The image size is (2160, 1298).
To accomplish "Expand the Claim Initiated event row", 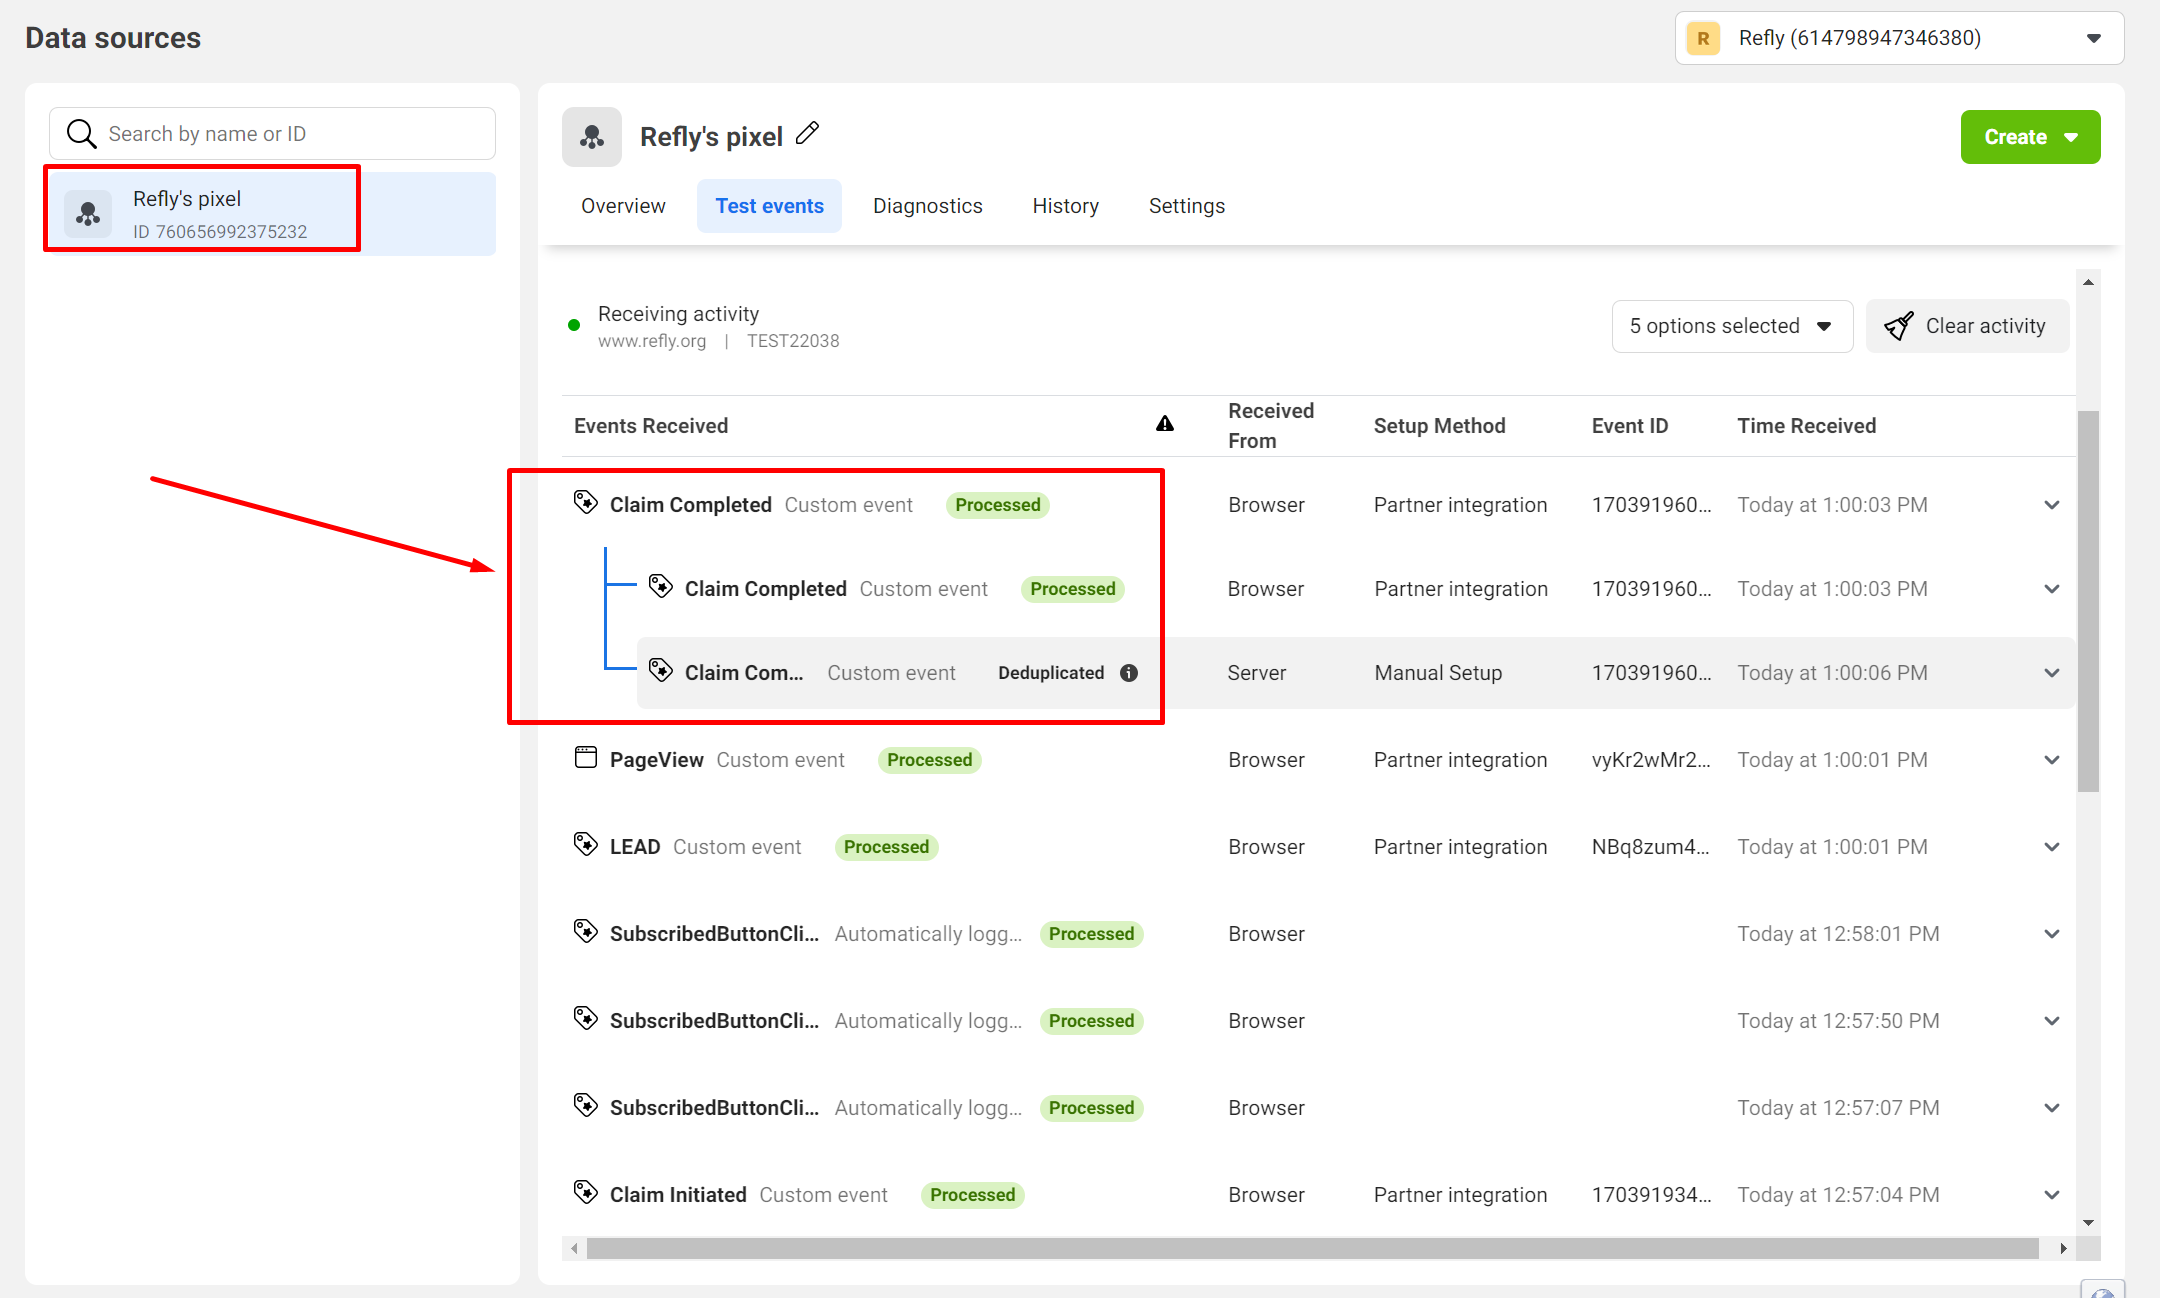I will point(2052,1195).
